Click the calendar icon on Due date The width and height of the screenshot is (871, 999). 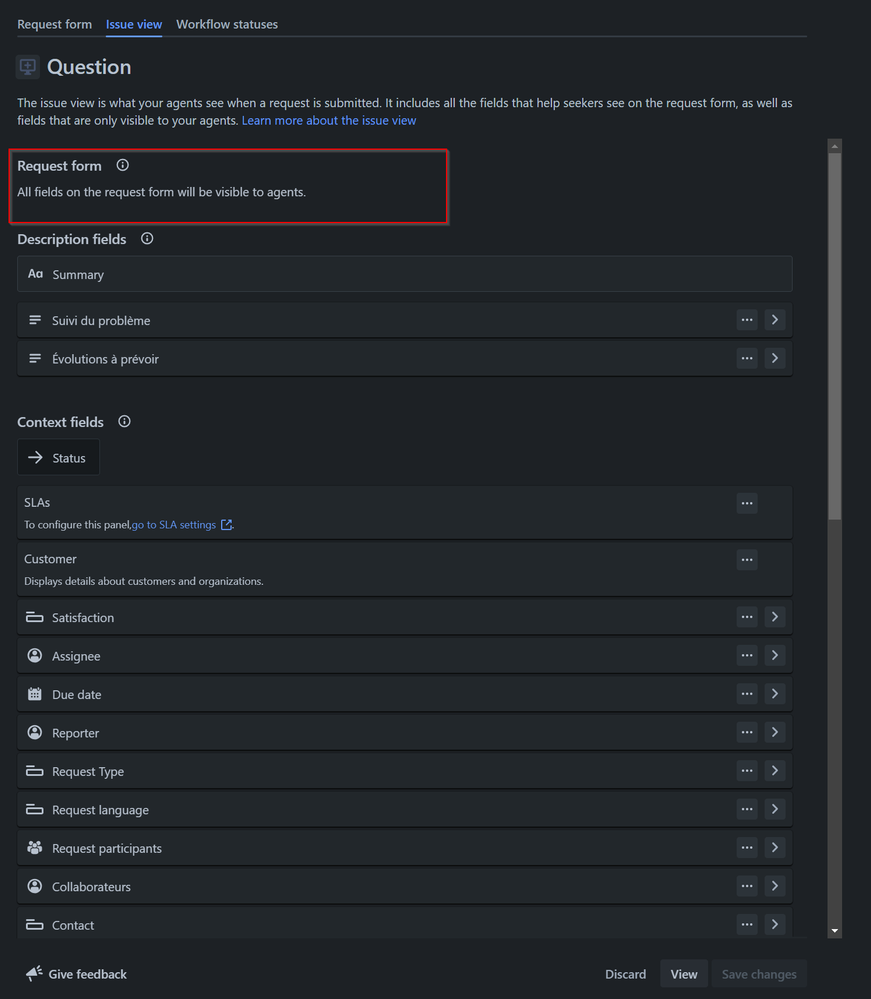pyautogui.click(x=35, y=694)
